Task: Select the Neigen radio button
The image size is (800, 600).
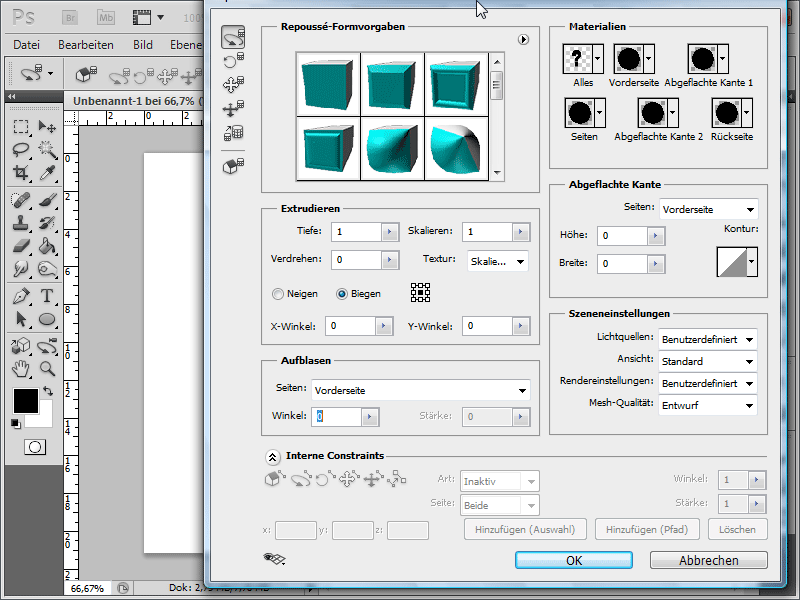Action: [x=278, y=294]
